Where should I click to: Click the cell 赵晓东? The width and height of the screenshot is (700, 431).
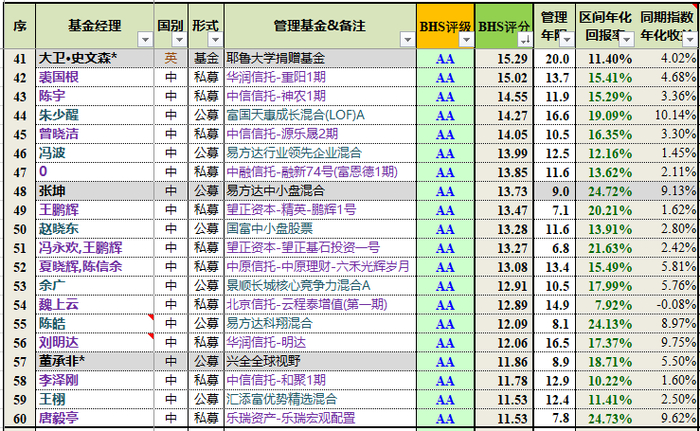pos(95,229)
